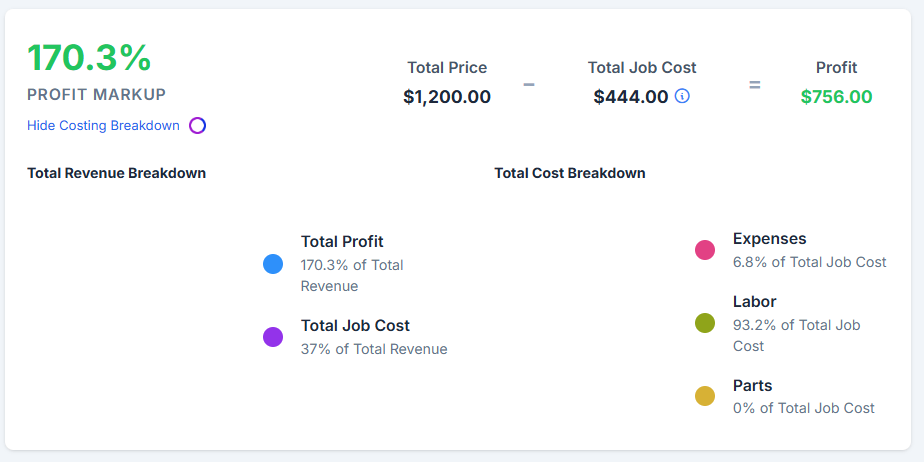Click the purple Total Job Cost legend dot
This screenshot has width=924, height=462.
[273, 337]
